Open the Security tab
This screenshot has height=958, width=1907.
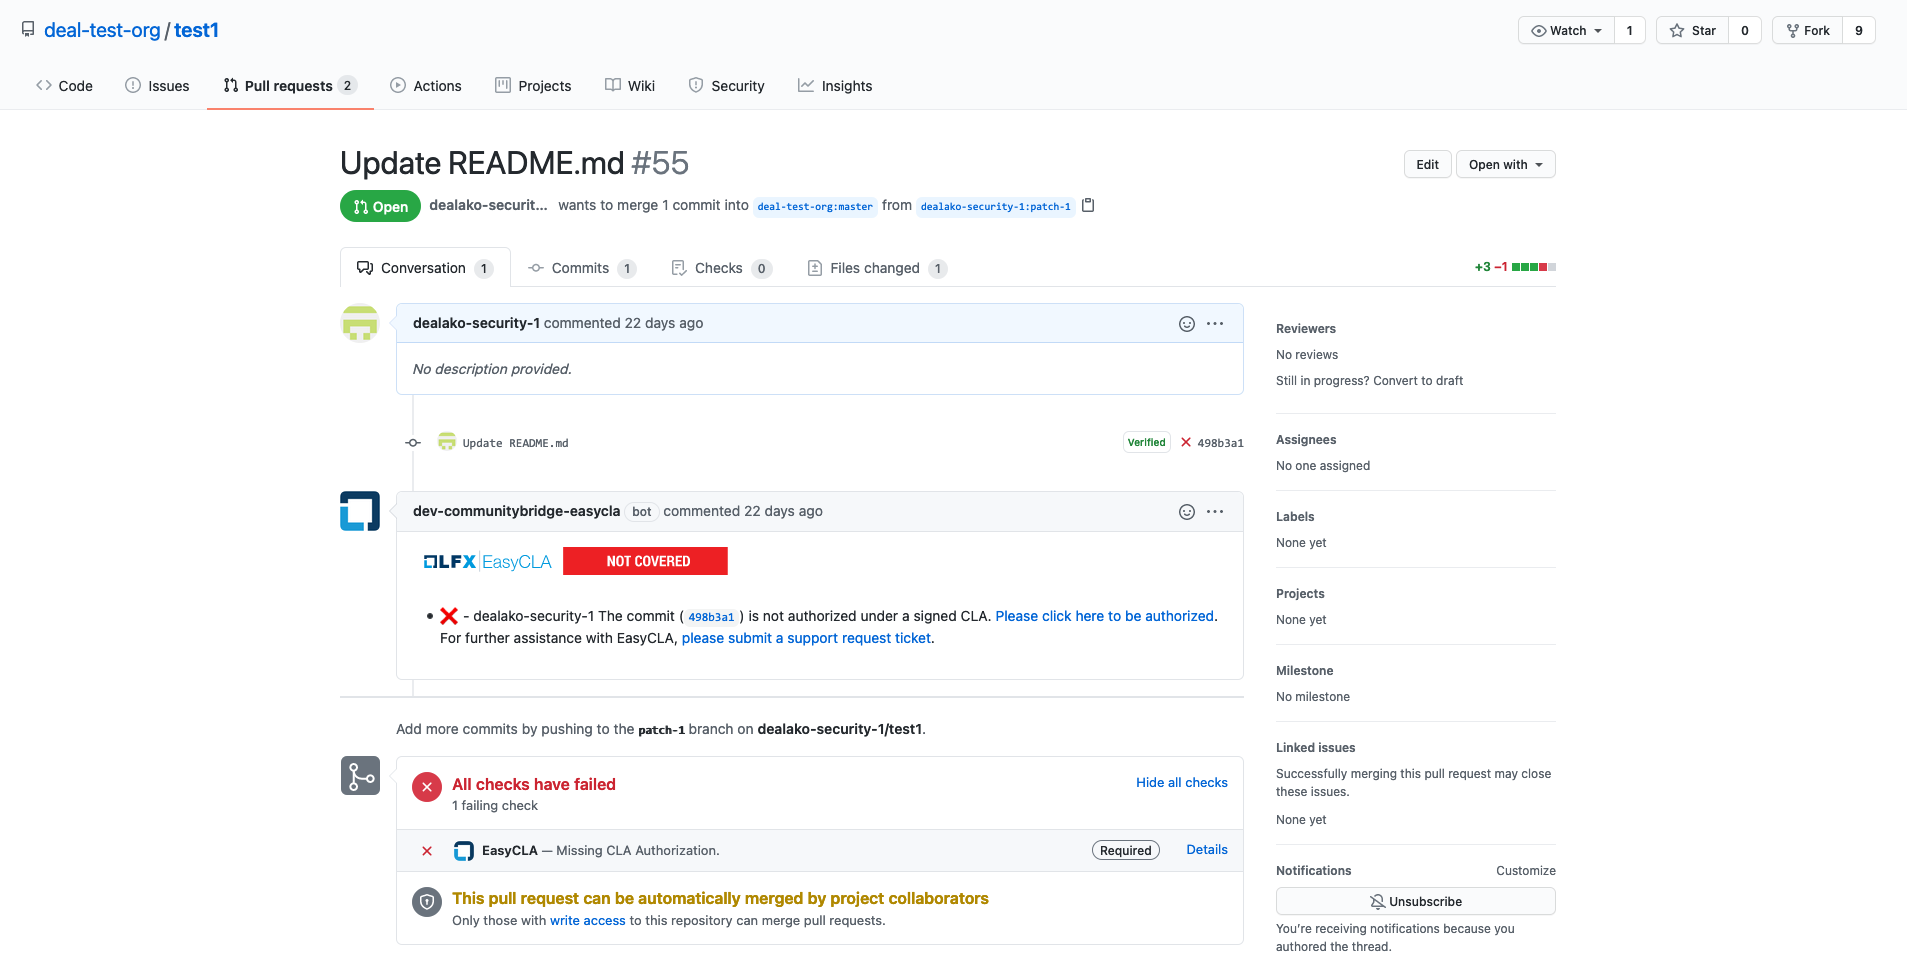click(x=727, y=86)
